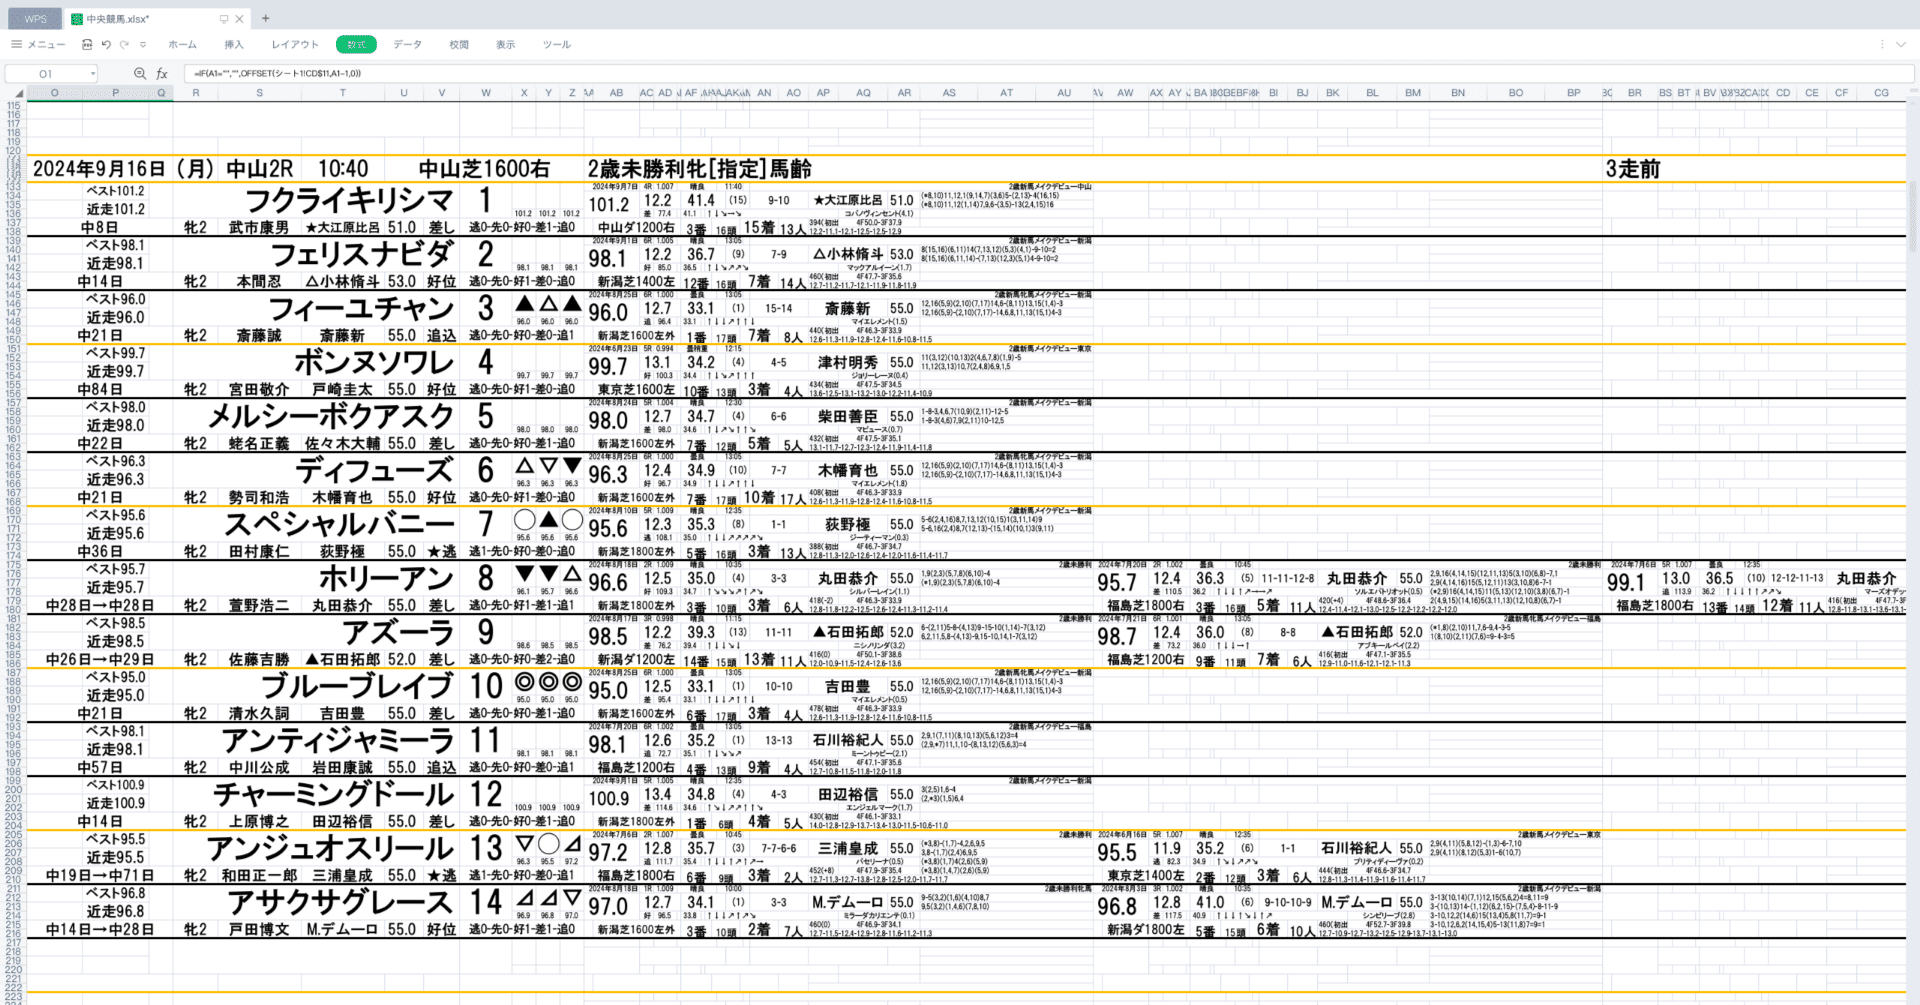Redo the last action

click(125, 45)
